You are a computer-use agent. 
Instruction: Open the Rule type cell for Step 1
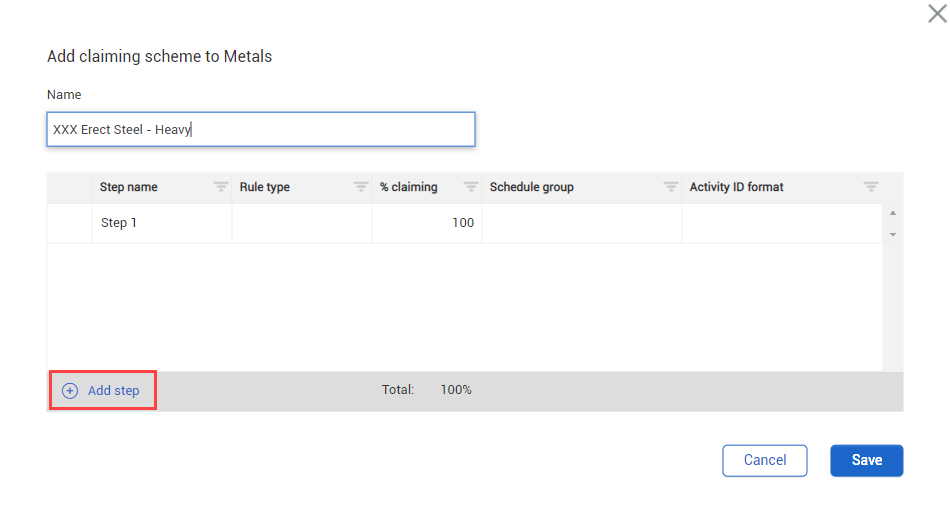coord(302,223)
